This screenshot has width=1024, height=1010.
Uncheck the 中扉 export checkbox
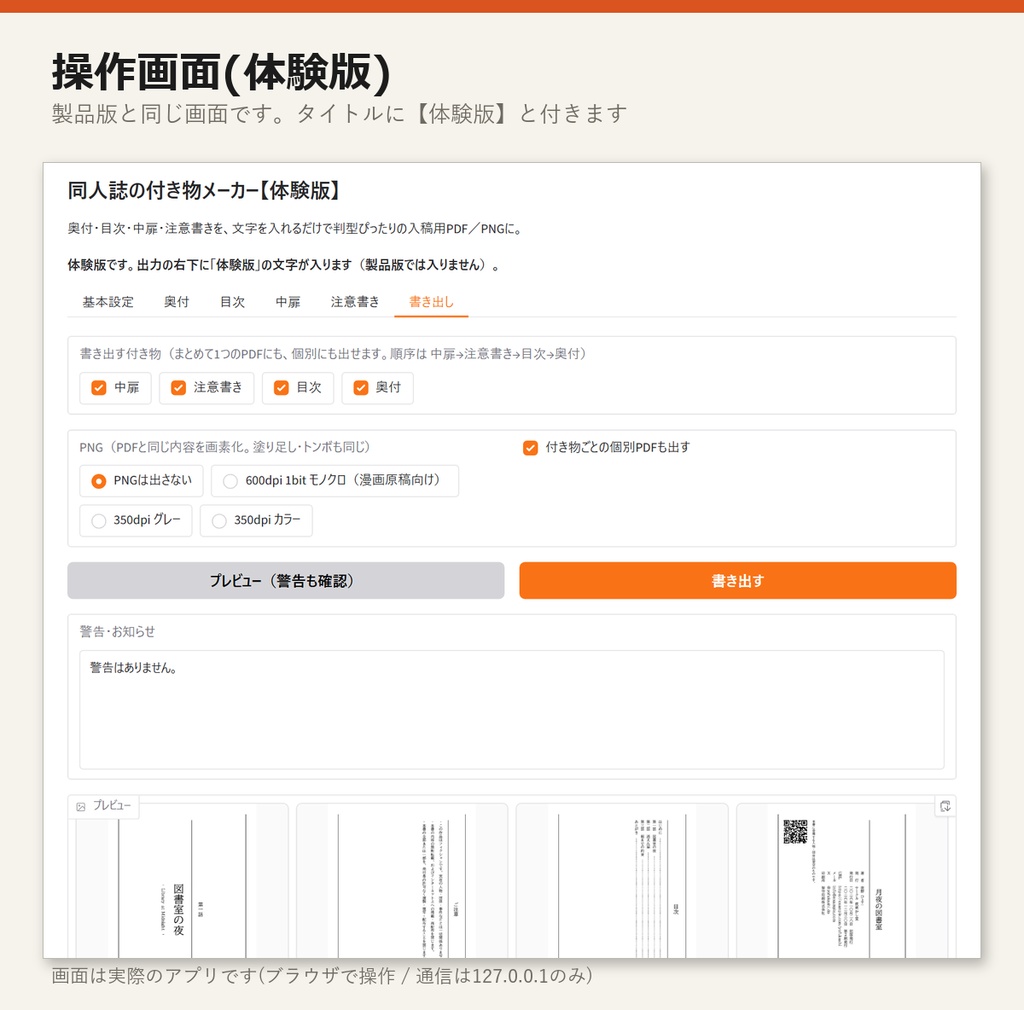(x=99, y=388)
